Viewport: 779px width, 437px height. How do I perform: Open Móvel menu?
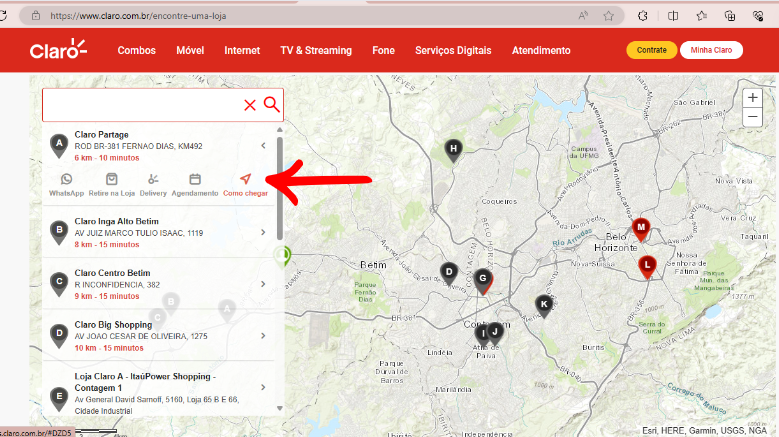(190, 50)
